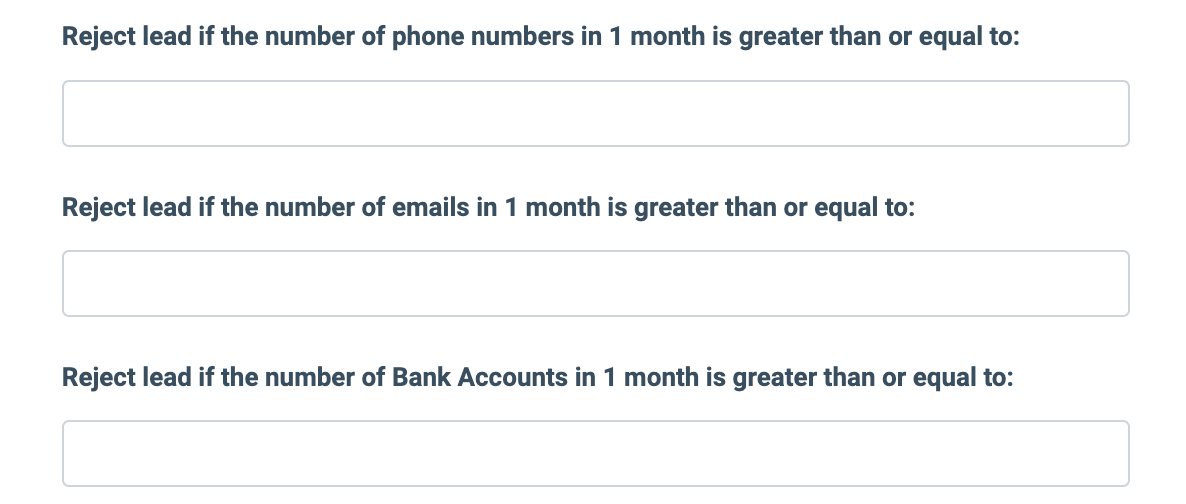Click the emails reject lead label text
Viewport: 1186px width, 504px height.
pos(488,208)
